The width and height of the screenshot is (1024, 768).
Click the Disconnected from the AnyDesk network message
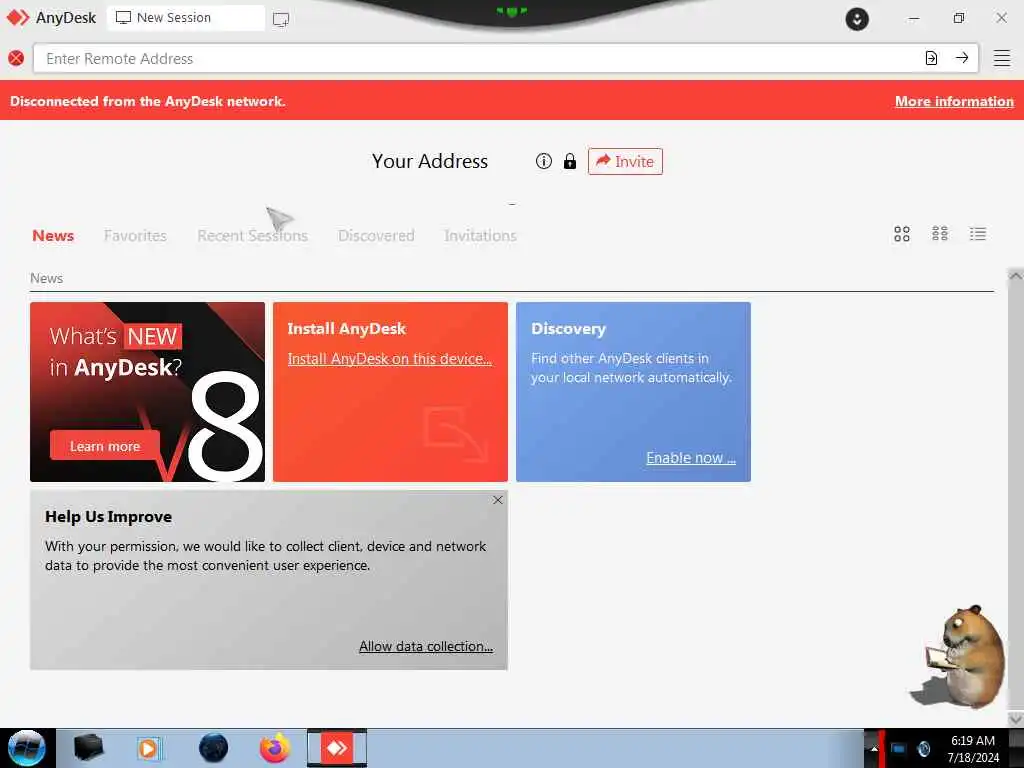[148, 101]
